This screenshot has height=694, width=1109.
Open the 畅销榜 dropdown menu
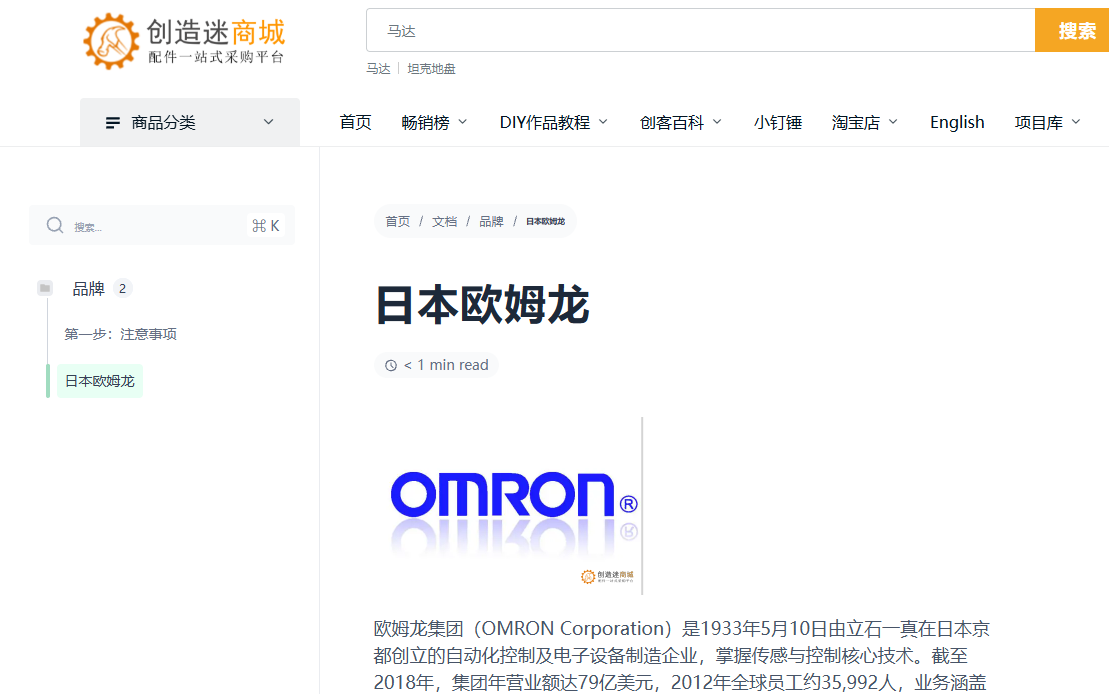[434, 123]
